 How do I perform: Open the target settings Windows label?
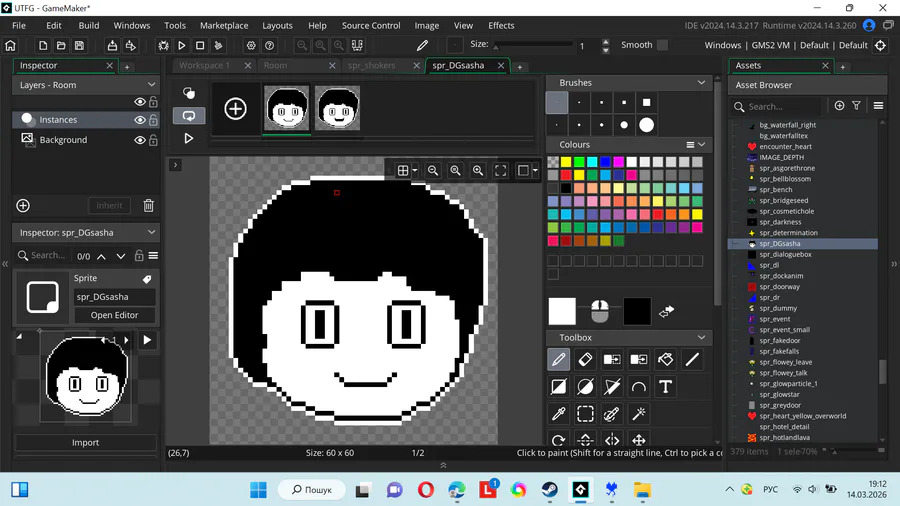[x=723, y=45]
